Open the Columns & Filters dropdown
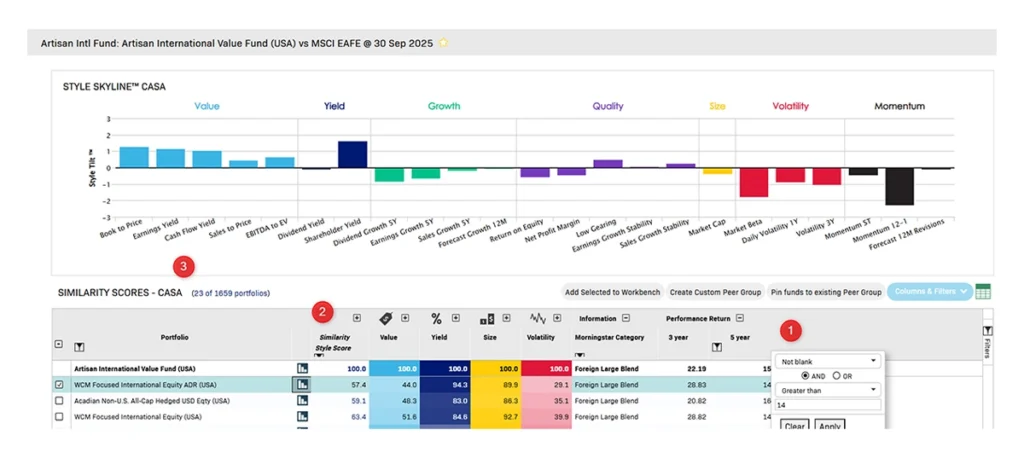Image resolution: width=1024 pixels, height=458 pixels. click(x=929, y=292)
